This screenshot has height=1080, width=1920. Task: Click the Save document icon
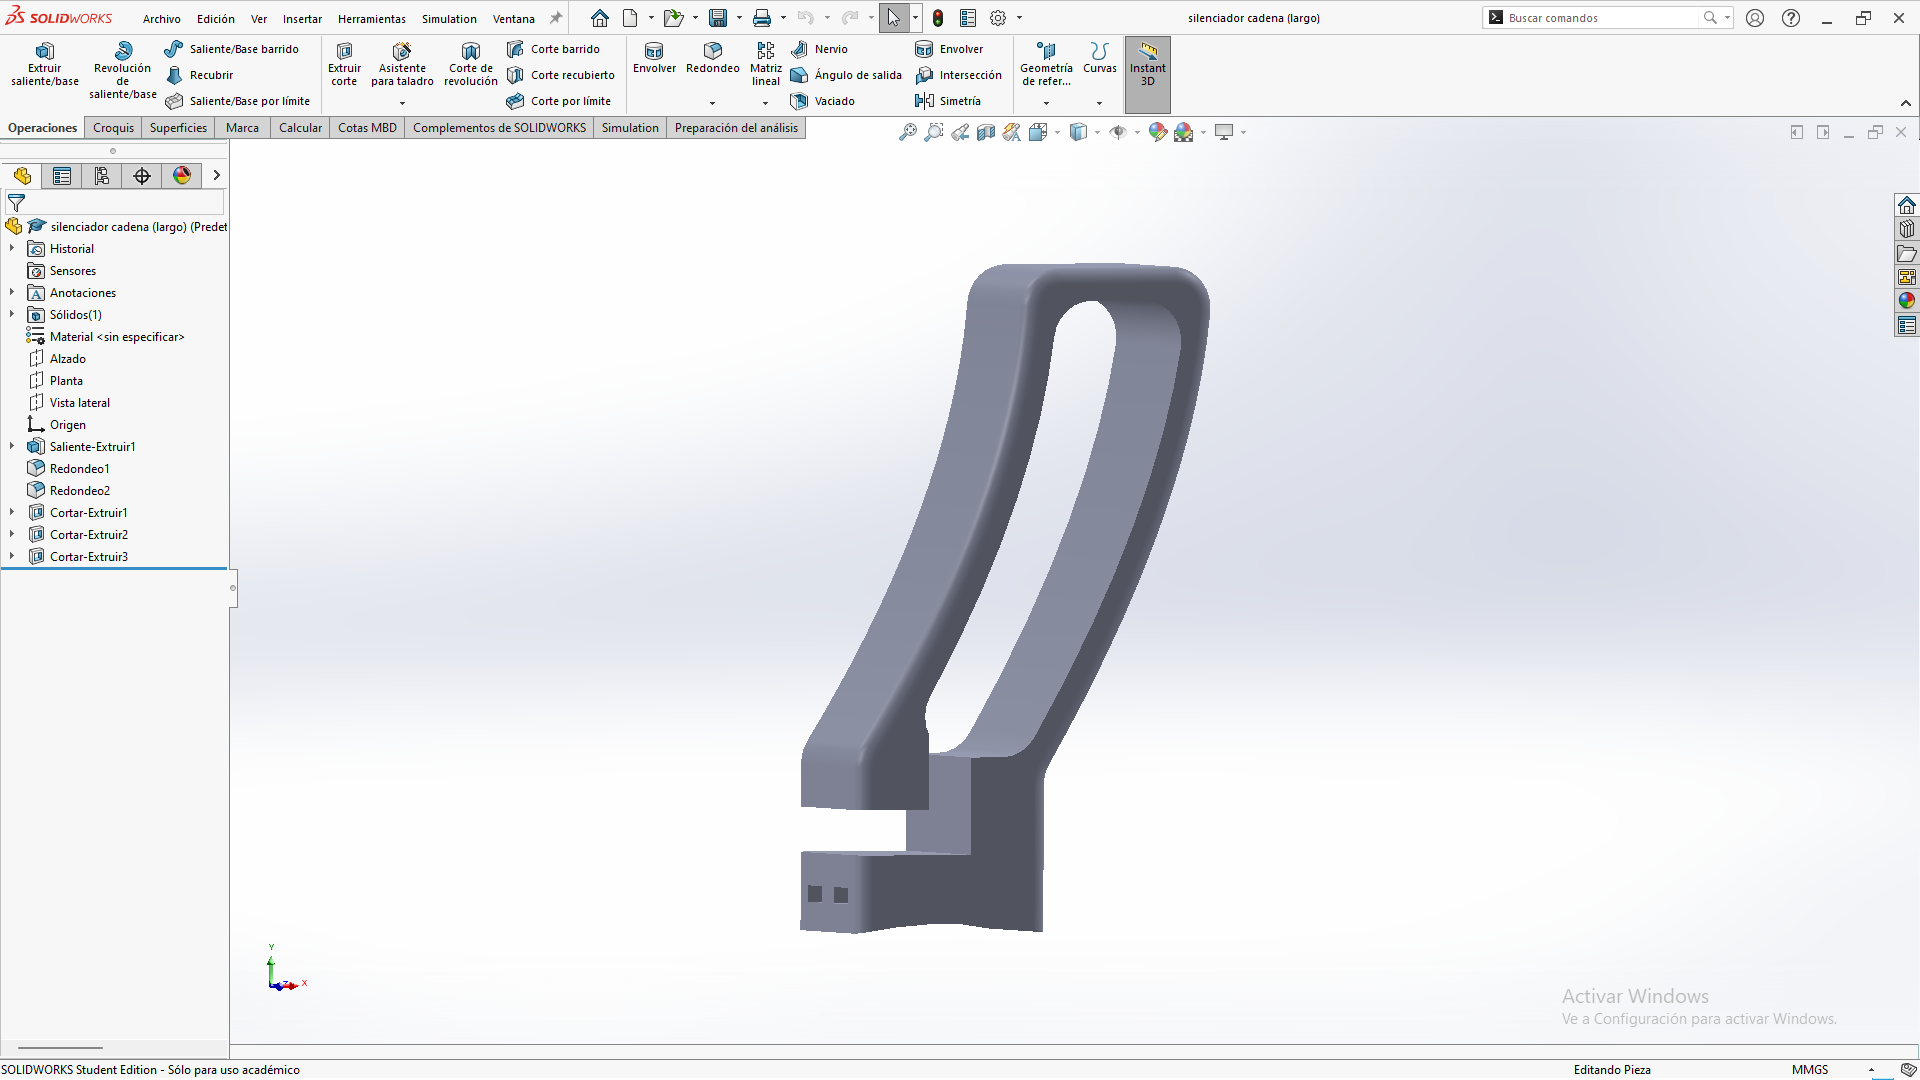pyautogui.click(x=717, y=18)
